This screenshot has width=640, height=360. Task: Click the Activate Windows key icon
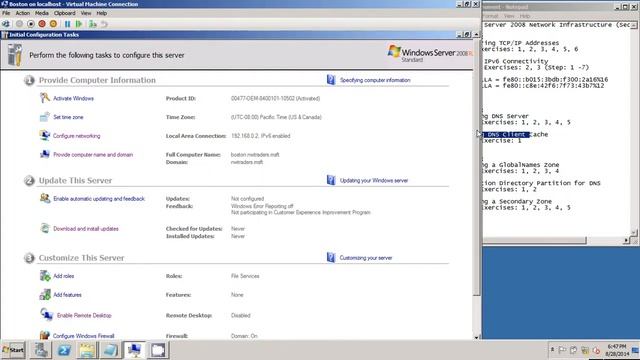44,98
